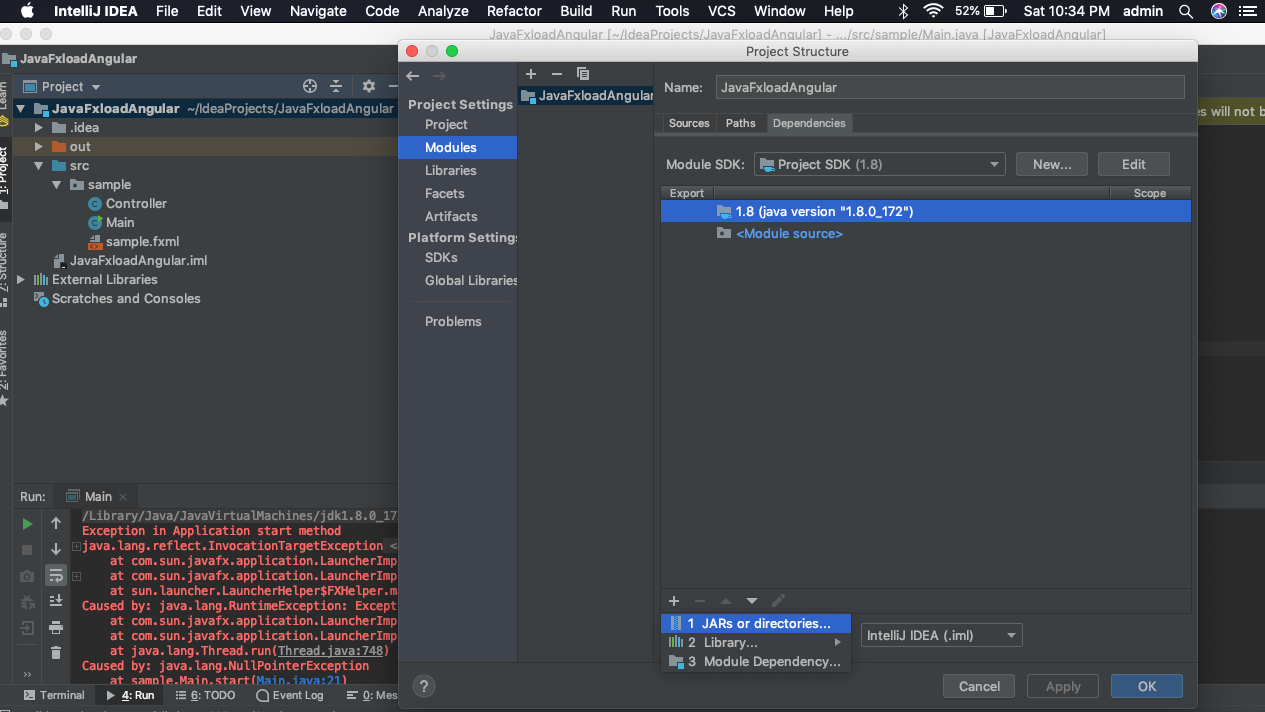The height and width of the screenshot is (712, 1265).
Task: Click the Edit SDK button
Action: [x=1133, y=164]
